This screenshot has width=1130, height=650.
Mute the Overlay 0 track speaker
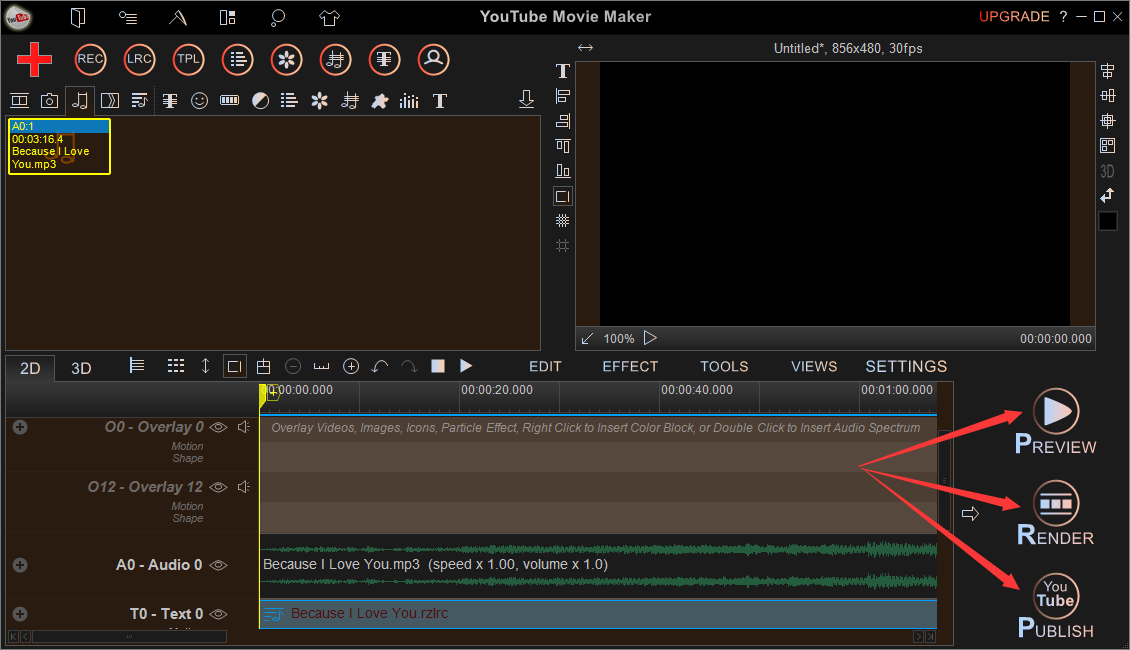[x=244, y=427]
